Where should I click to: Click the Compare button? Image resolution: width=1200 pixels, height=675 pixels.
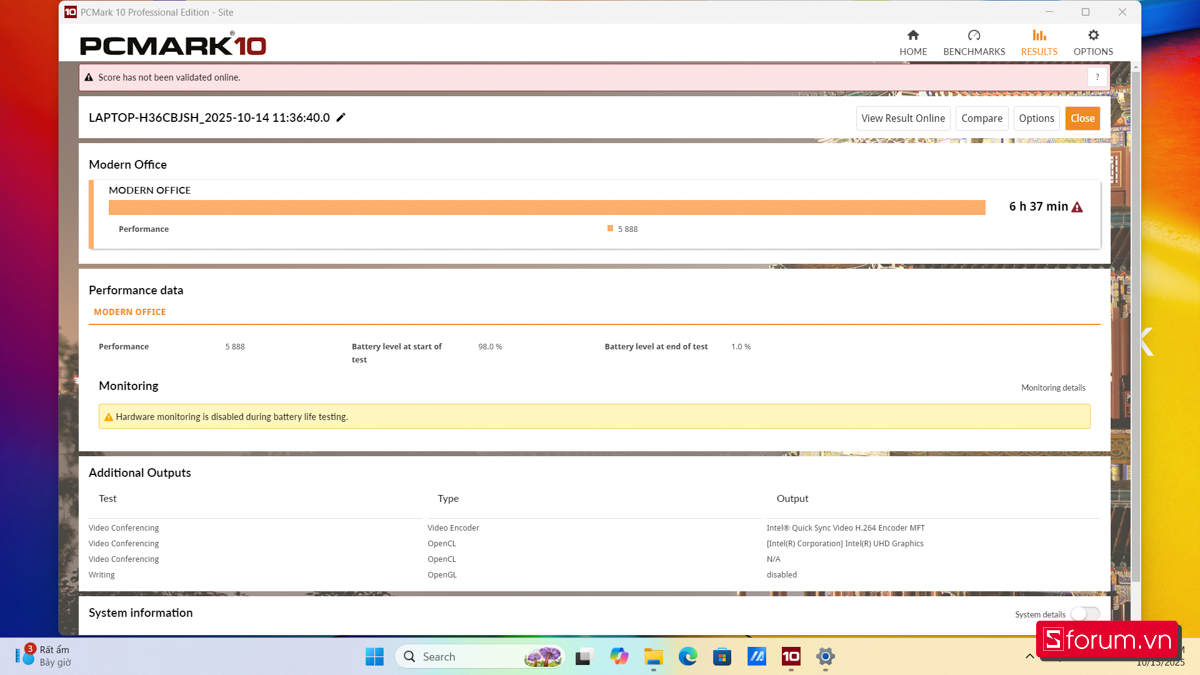982,118
